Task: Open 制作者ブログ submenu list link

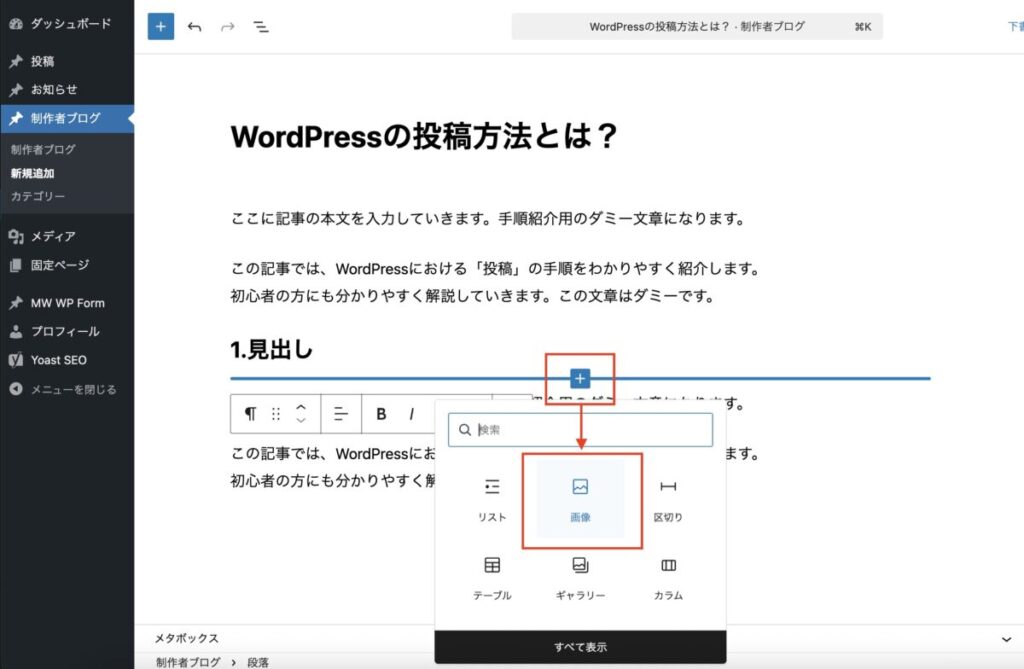Action: coord(43,149)
